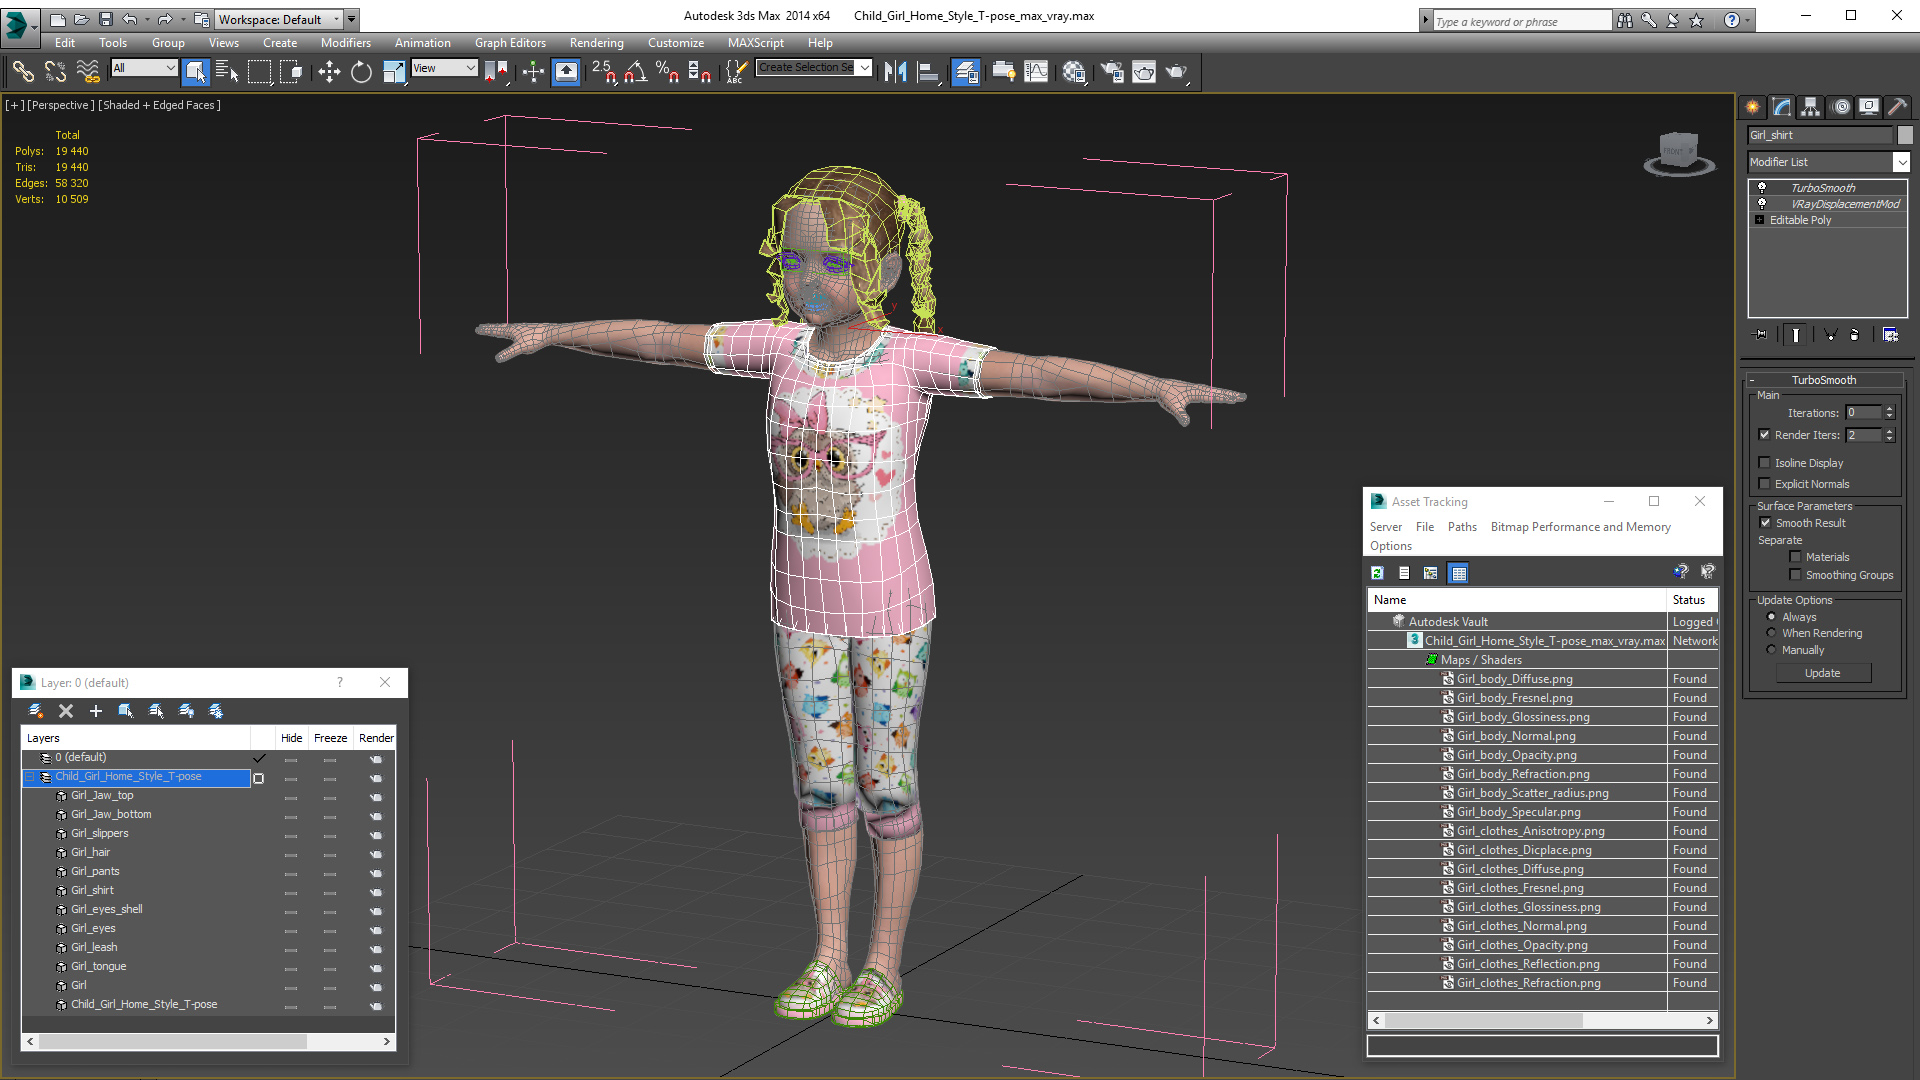
Task: Click the Update button in TurboSmooth
Action: tap(1822, 673)
